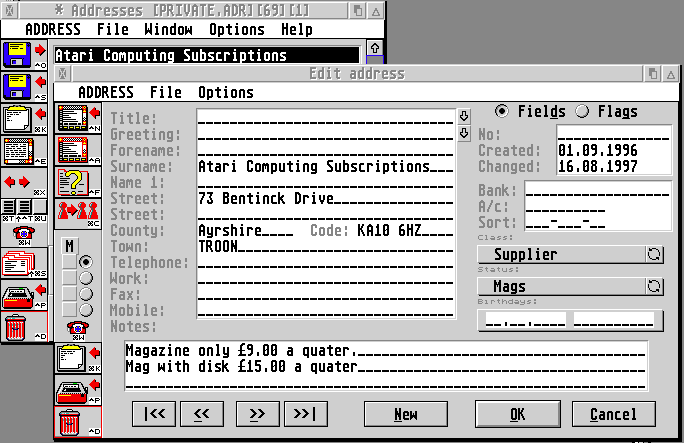The image size is (684, 443).
Task: Tick the checkbox beside the Fax row
Action: tap(70, 294)
